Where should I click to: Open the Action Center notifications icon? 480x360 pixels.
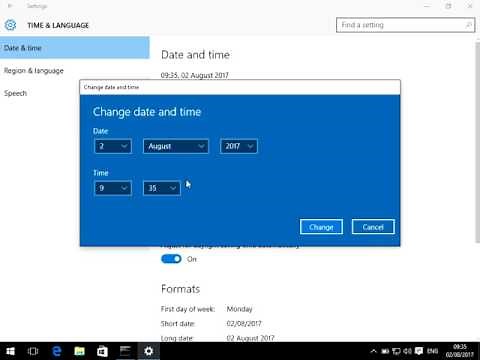pyautogui.click(x=419, y=351)
